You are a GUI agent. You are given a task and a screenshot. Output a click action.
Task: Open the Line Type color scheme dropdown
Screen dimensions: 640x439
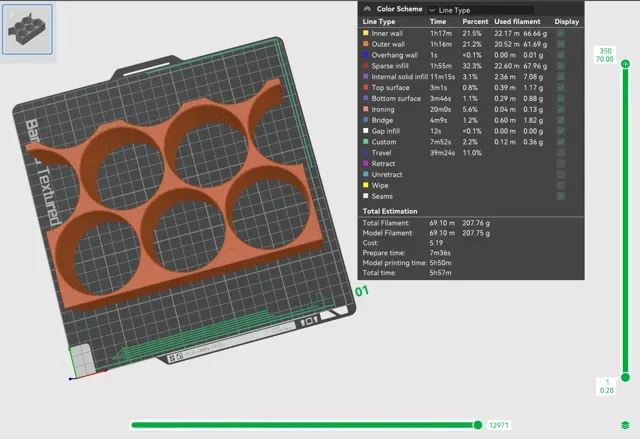480,10
